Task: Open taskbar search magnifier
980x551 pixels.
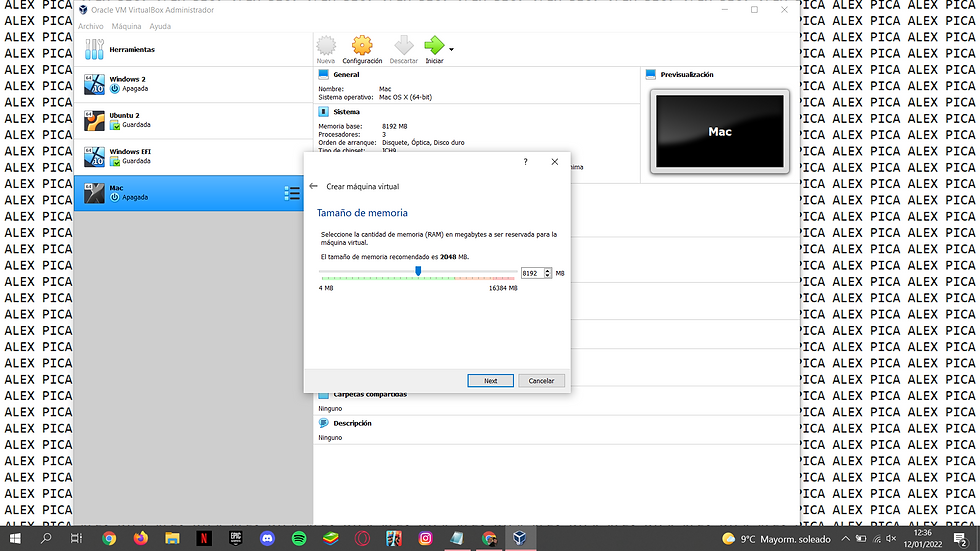Action: pos(46,539)
